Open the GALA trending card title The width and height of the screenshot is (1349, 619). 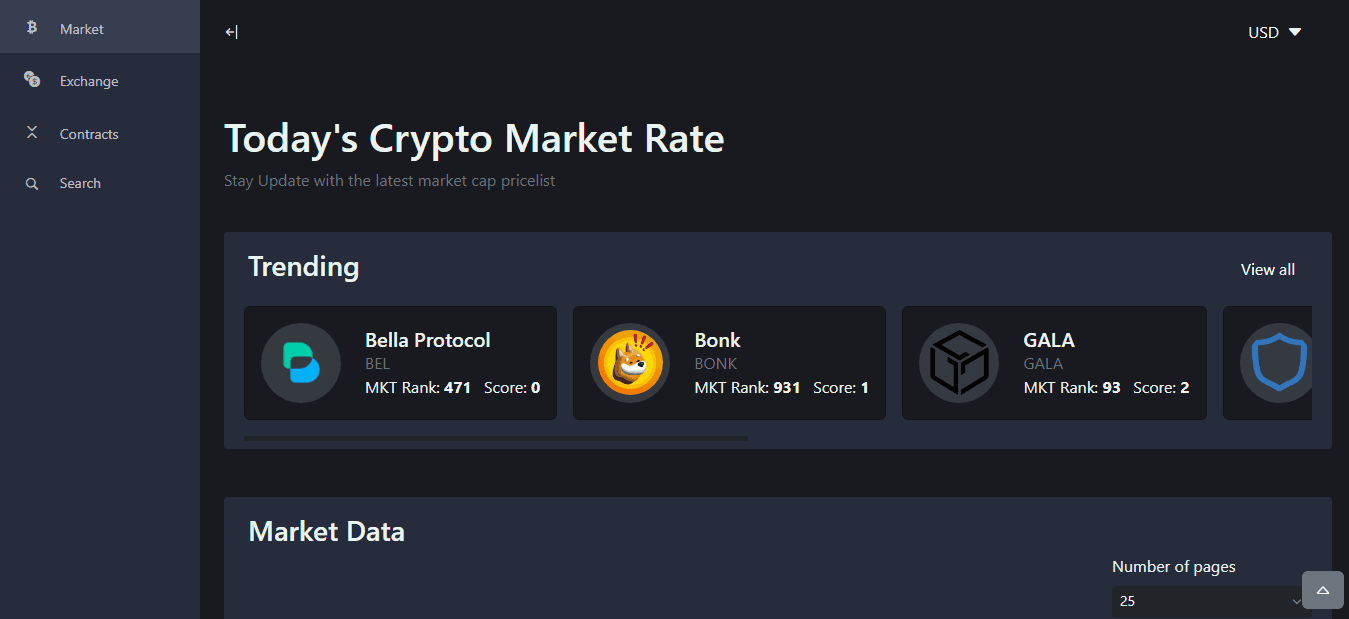[x=1049, y=340]
